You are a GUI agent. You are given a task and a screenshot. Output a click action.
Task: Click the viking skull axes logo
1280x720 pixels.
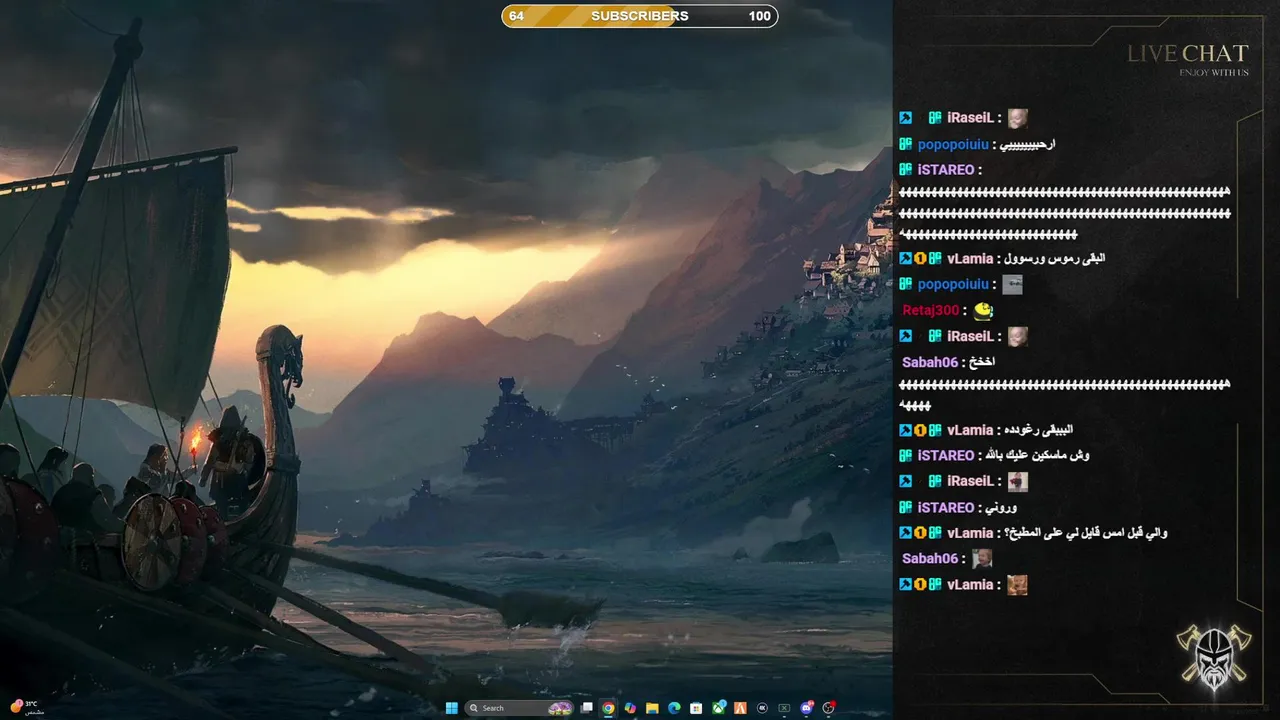[x=1213, y=656]
